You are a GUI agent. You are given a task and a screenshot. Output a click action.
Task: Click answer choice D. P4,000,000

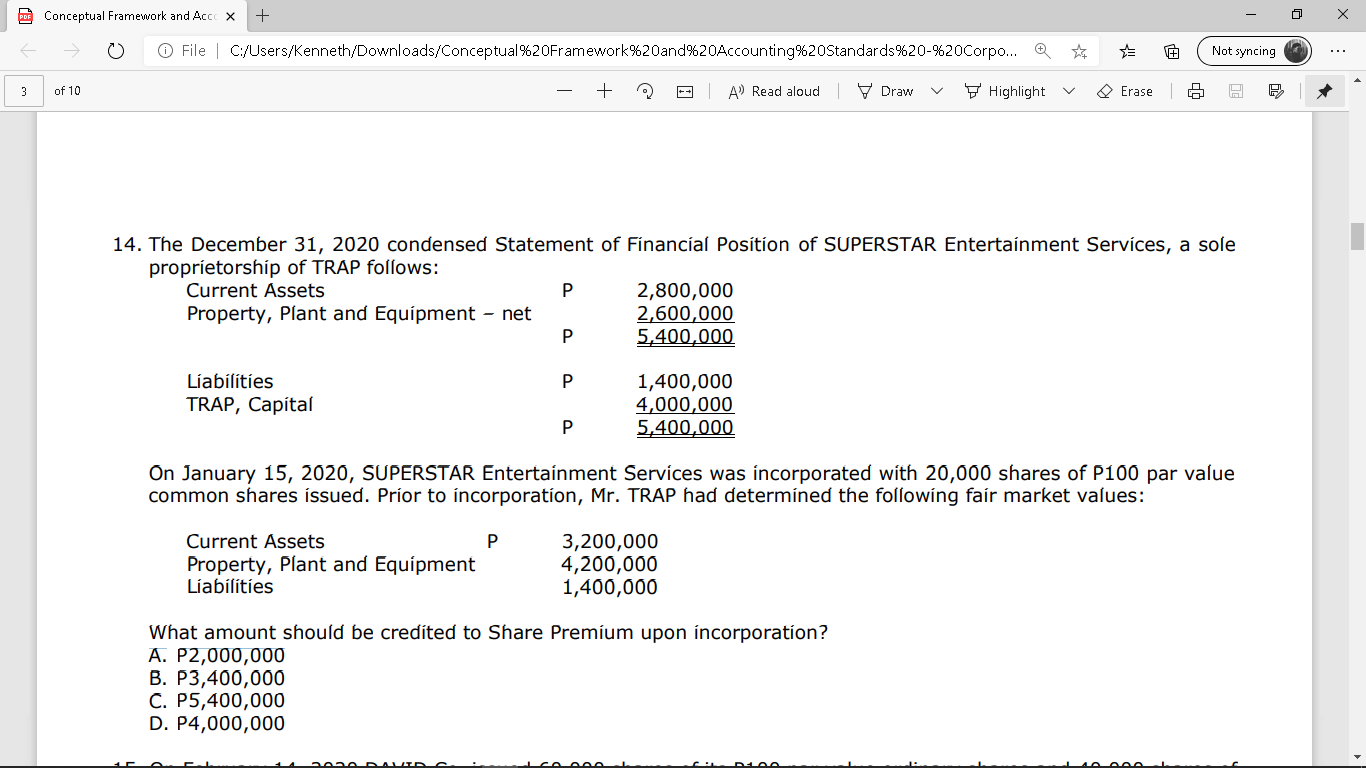[x=217, y=723]
